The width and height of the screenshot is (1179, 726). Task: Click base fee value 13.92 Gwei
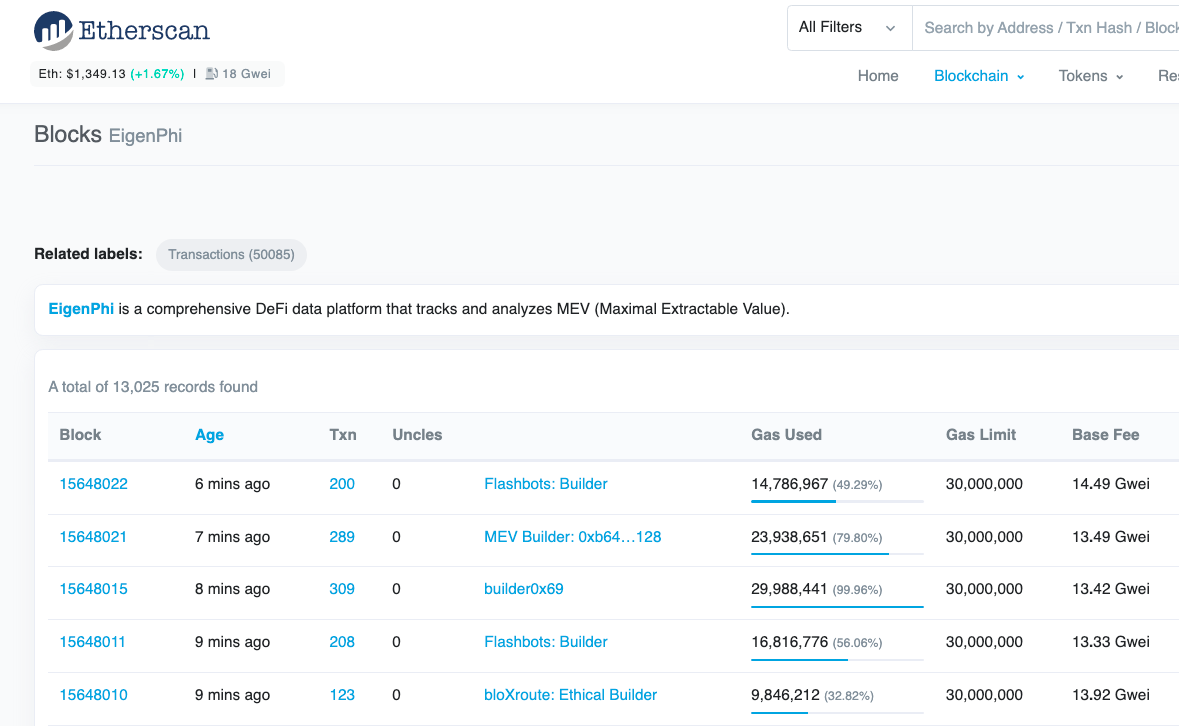tap(1111, 695)
